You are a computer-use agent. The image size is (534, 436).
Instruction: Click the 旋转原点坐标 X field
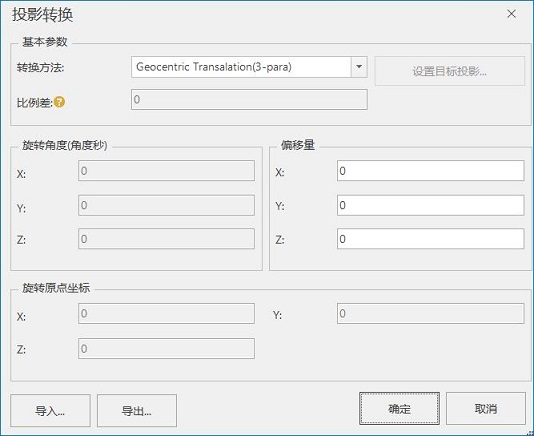(x=166, y=313)
